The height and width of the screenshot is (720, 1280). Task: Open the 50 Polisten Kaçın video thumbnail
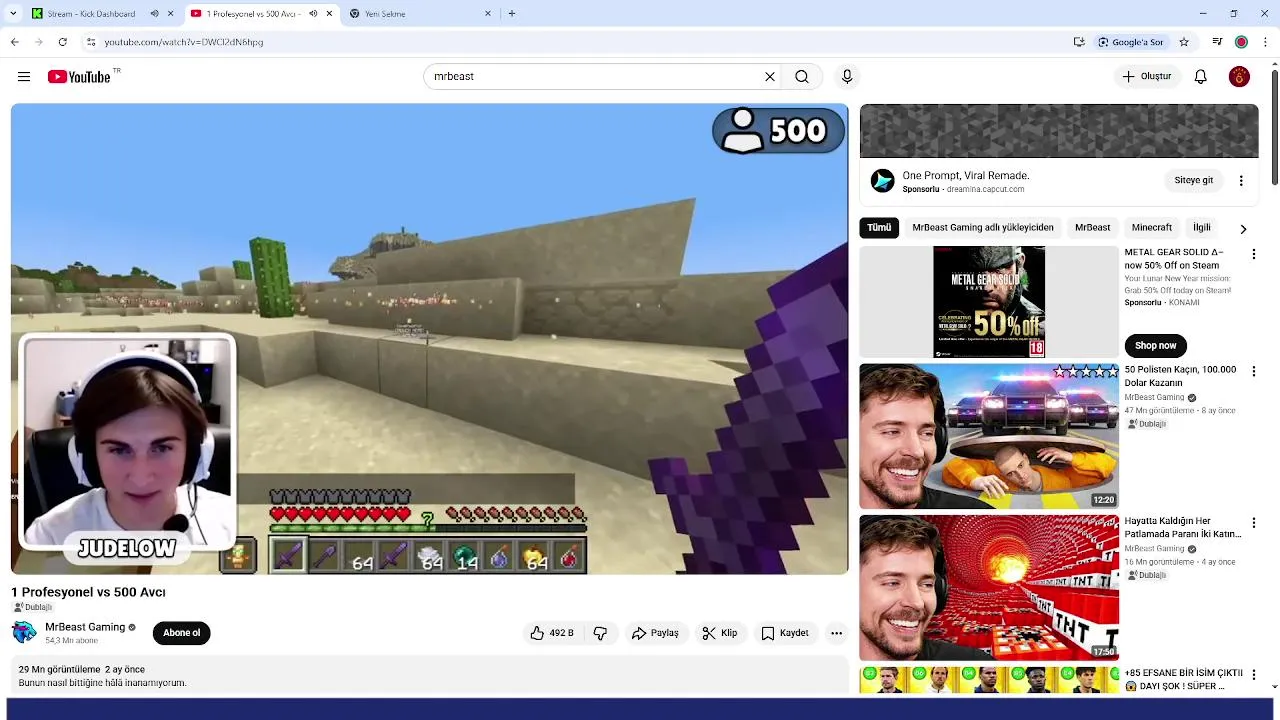point(989,436)
